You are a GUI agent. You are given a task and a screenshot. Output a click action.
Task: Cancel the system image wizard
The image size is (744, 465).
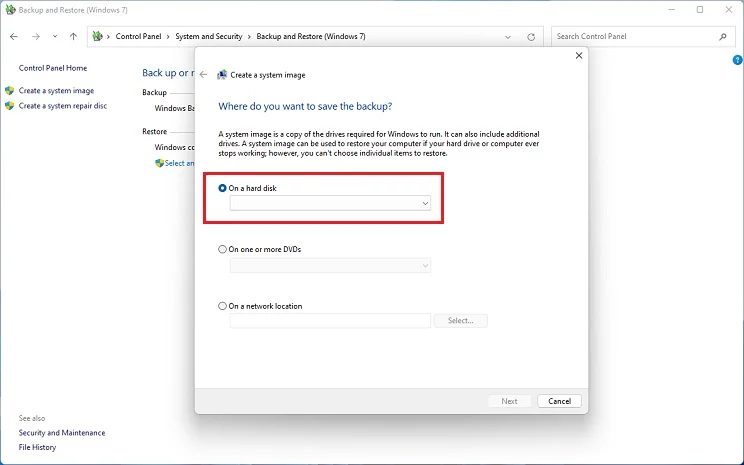[x=559, y=401]
